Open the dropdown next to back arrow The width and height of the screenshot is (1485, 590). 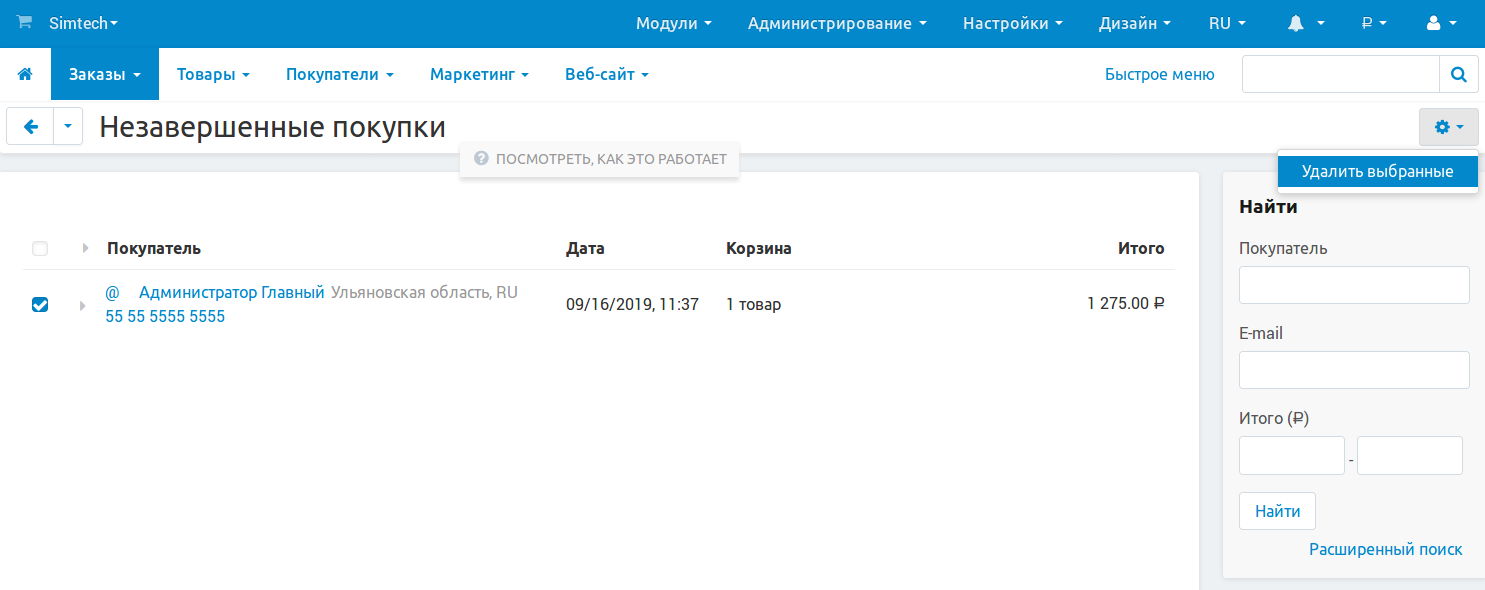pos(68,127)
